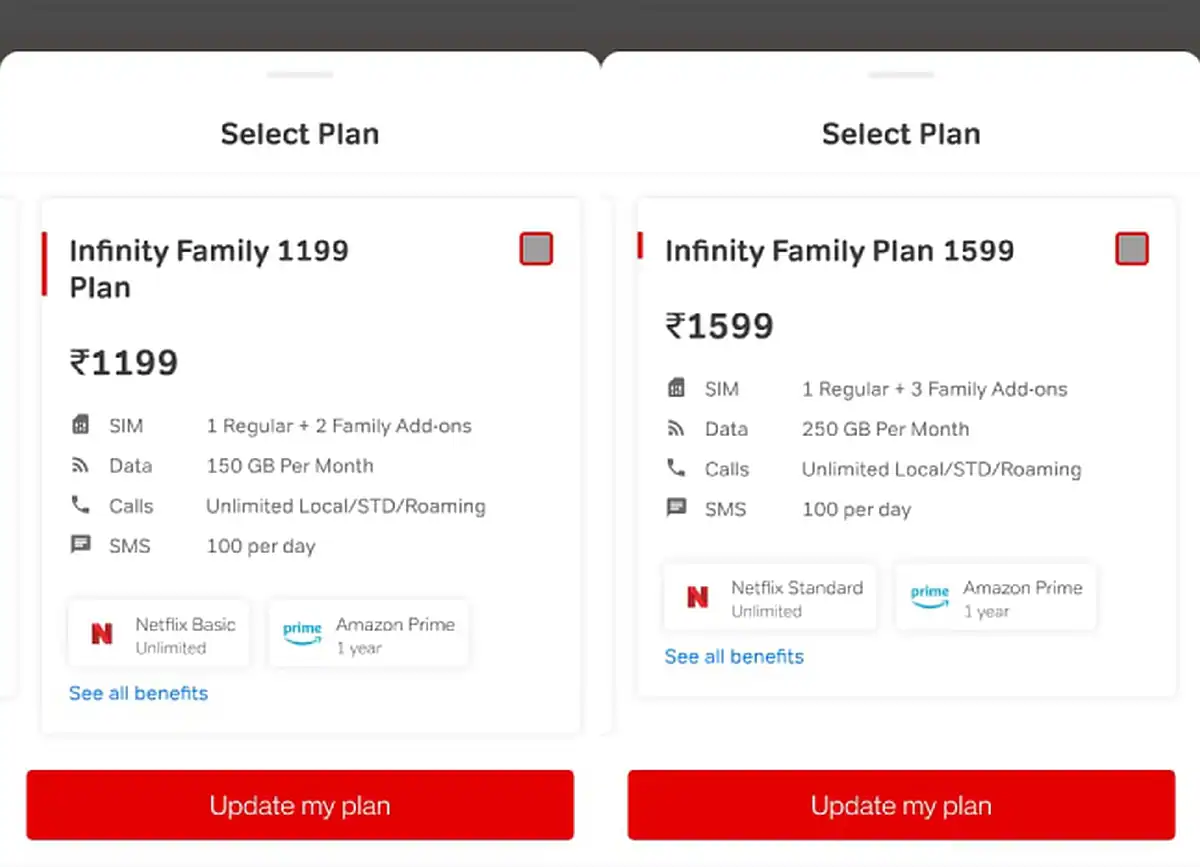Click the Netflix Standard logo on the 1599 plan

click(x=697, y=597)
